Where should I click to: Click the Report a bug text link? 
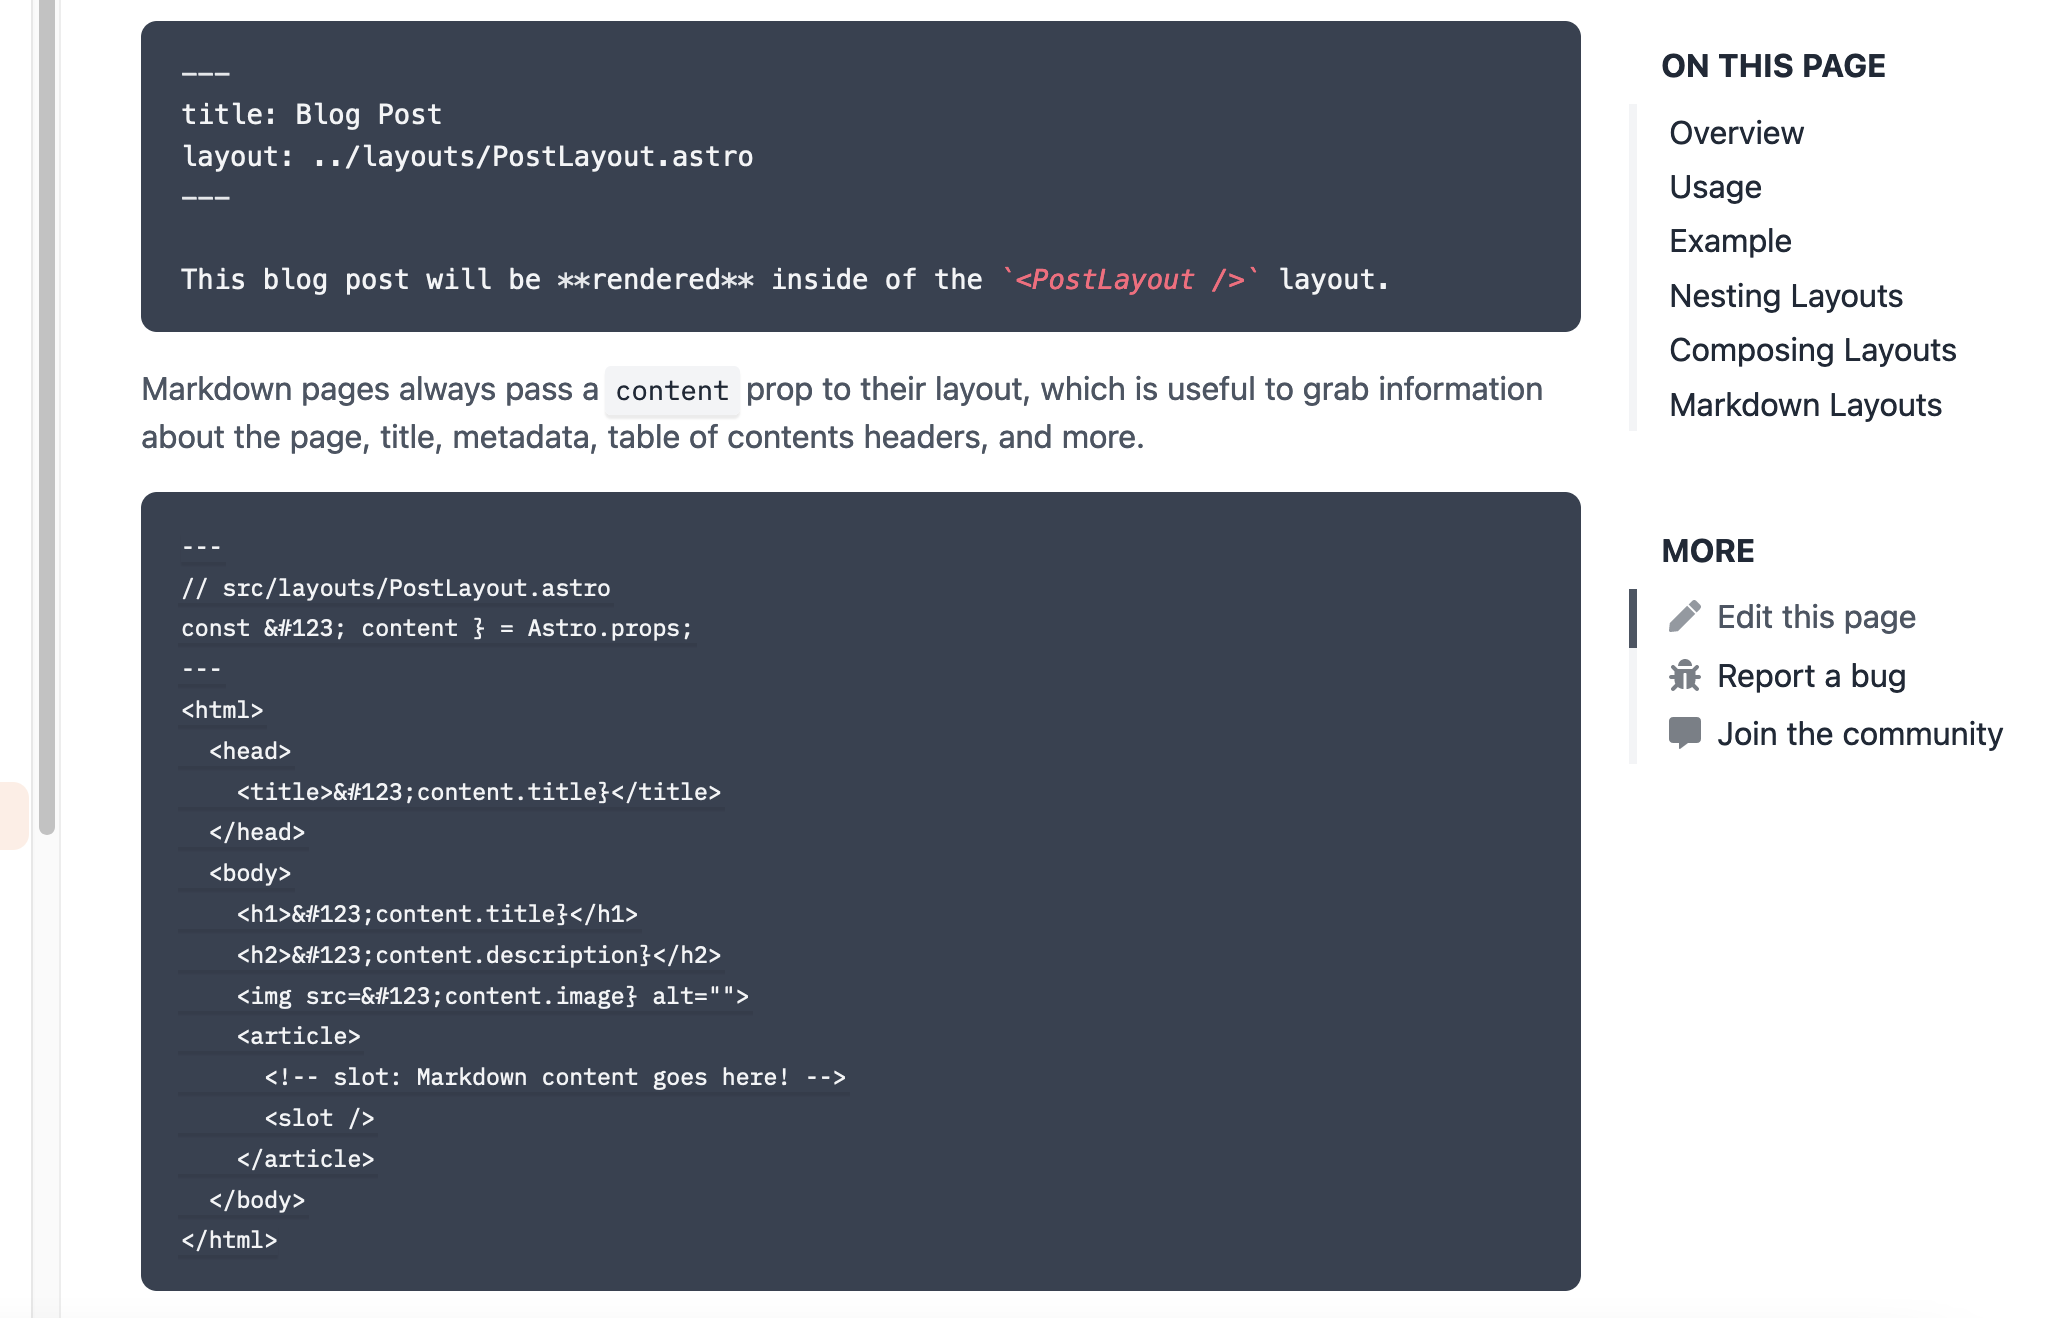(x=1812, y=675)
